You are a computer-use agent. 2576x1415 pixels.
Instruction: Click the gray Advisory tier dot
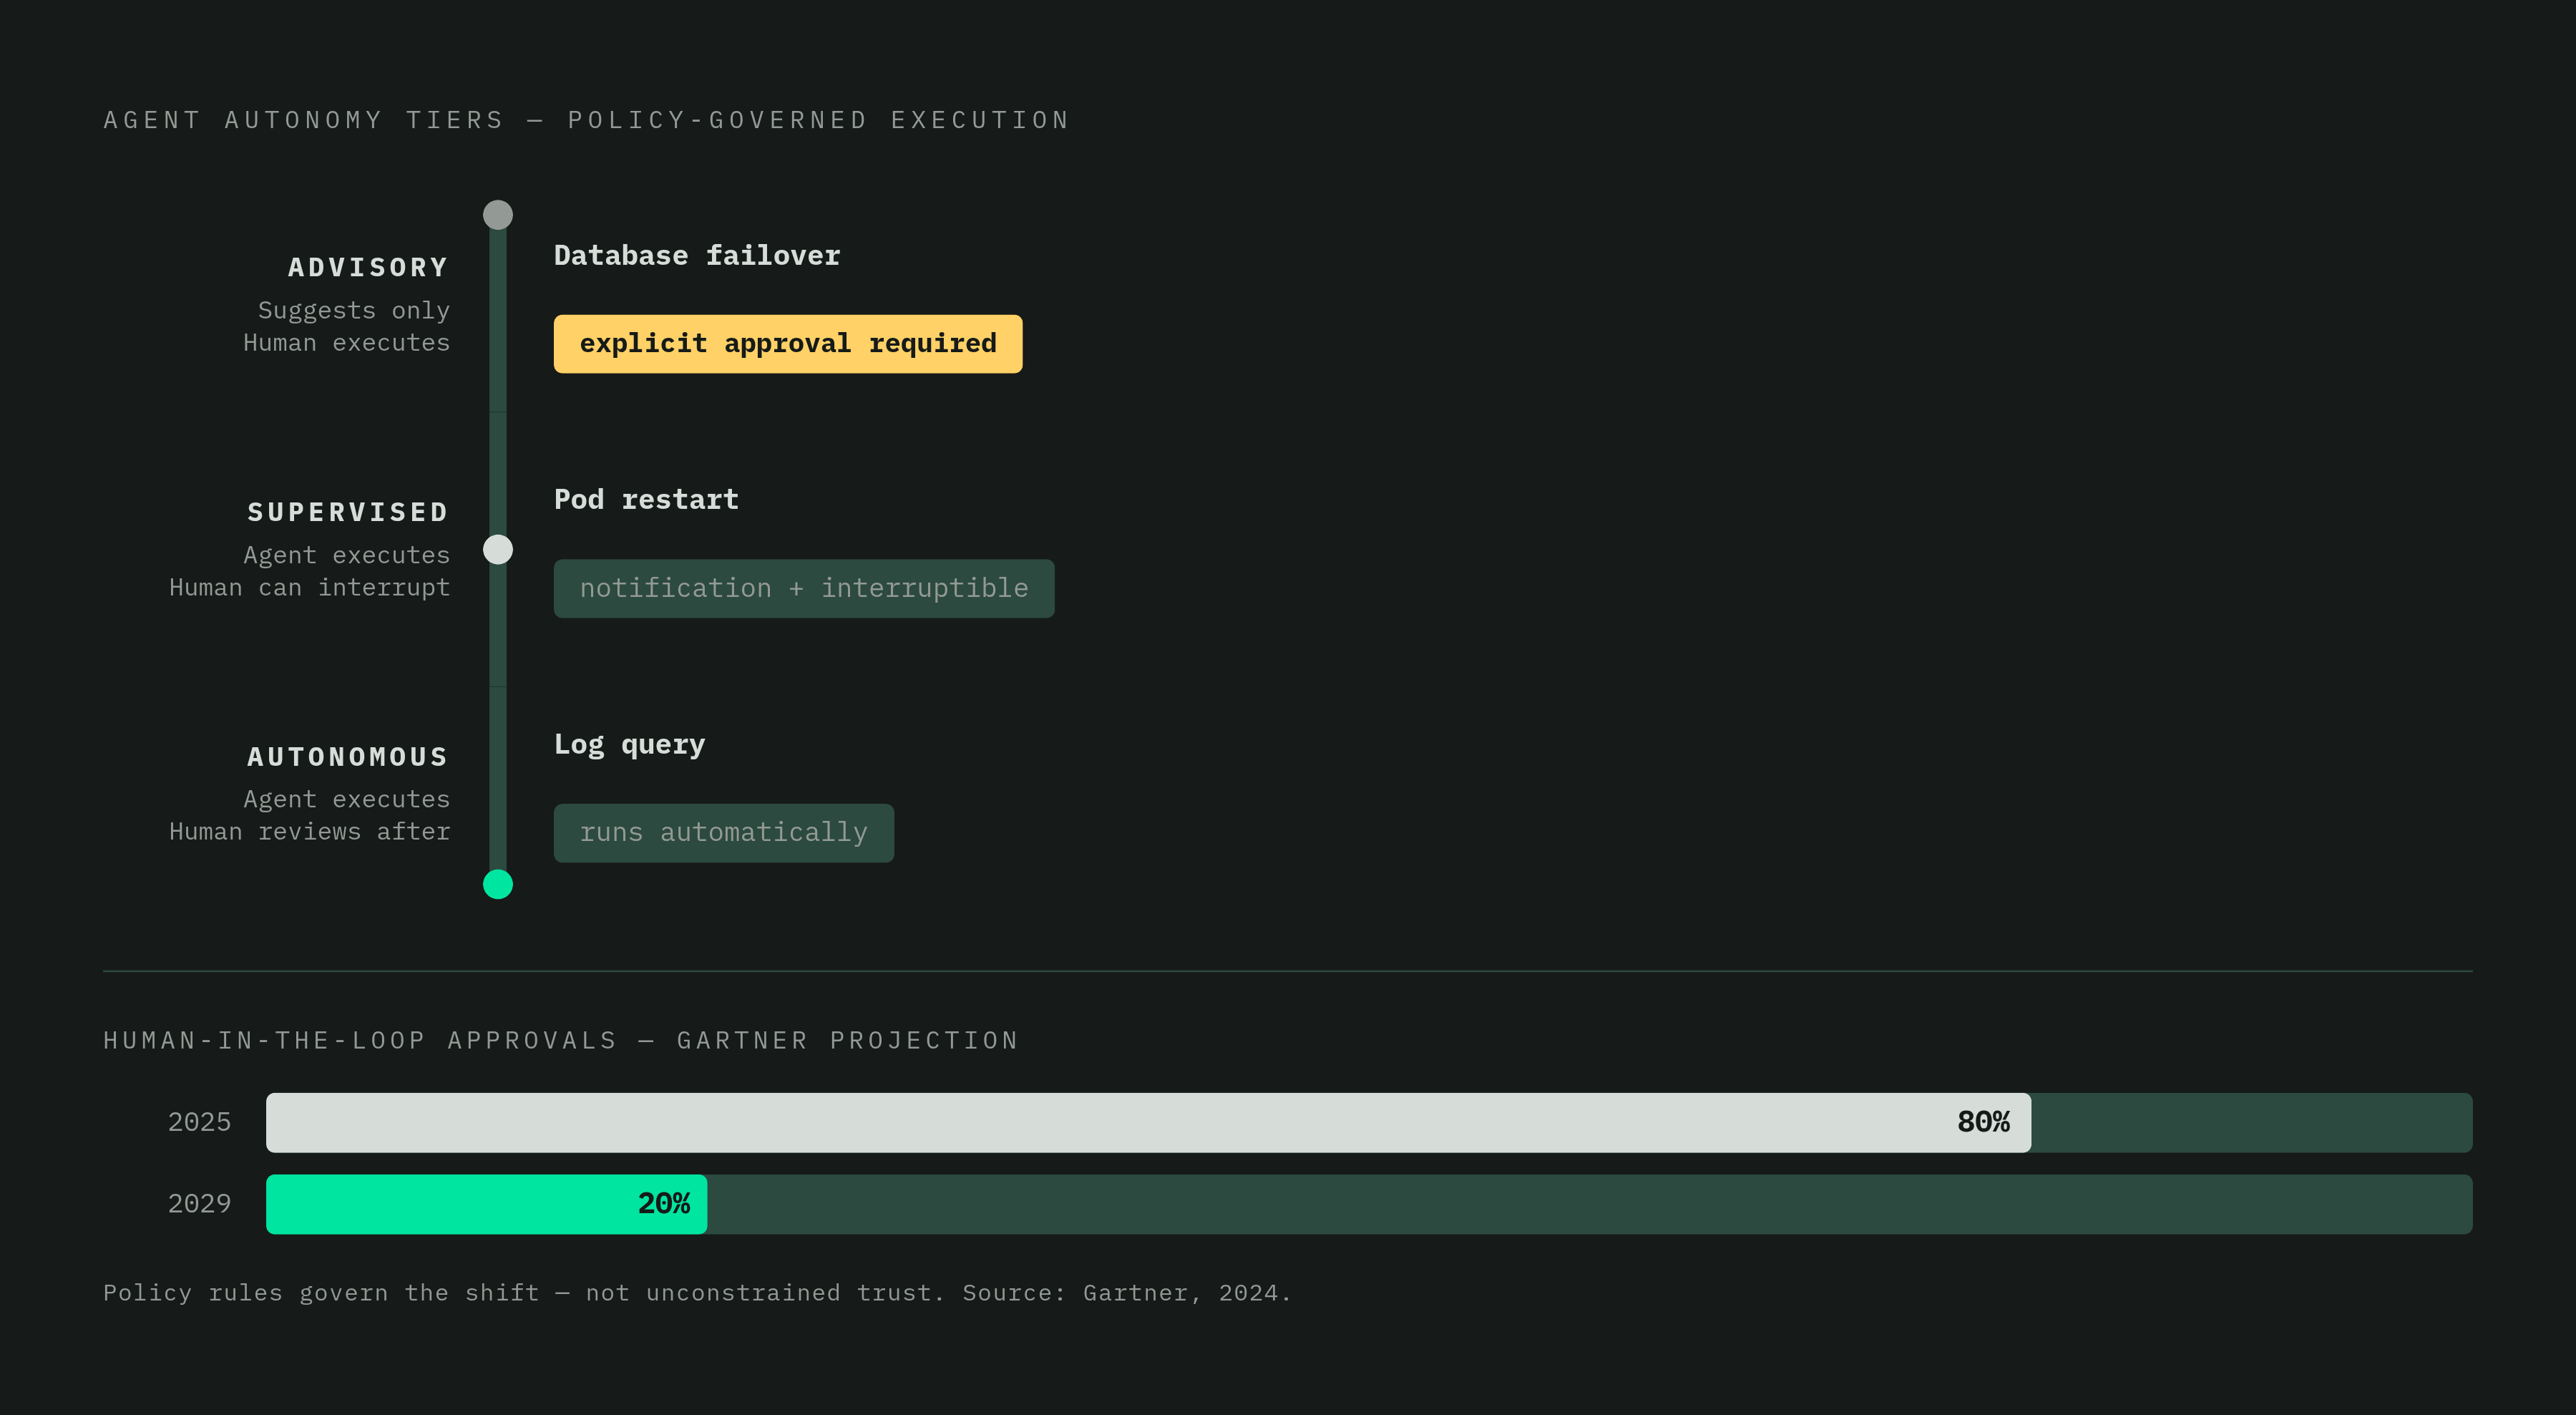click(x=498, y=215)
